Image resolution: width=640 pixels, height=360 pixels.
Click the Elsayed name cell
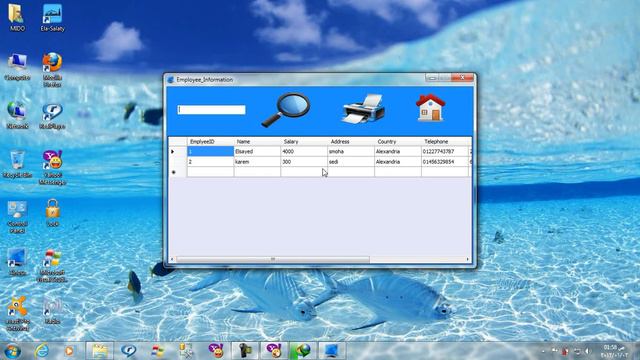tap(257, 151)
